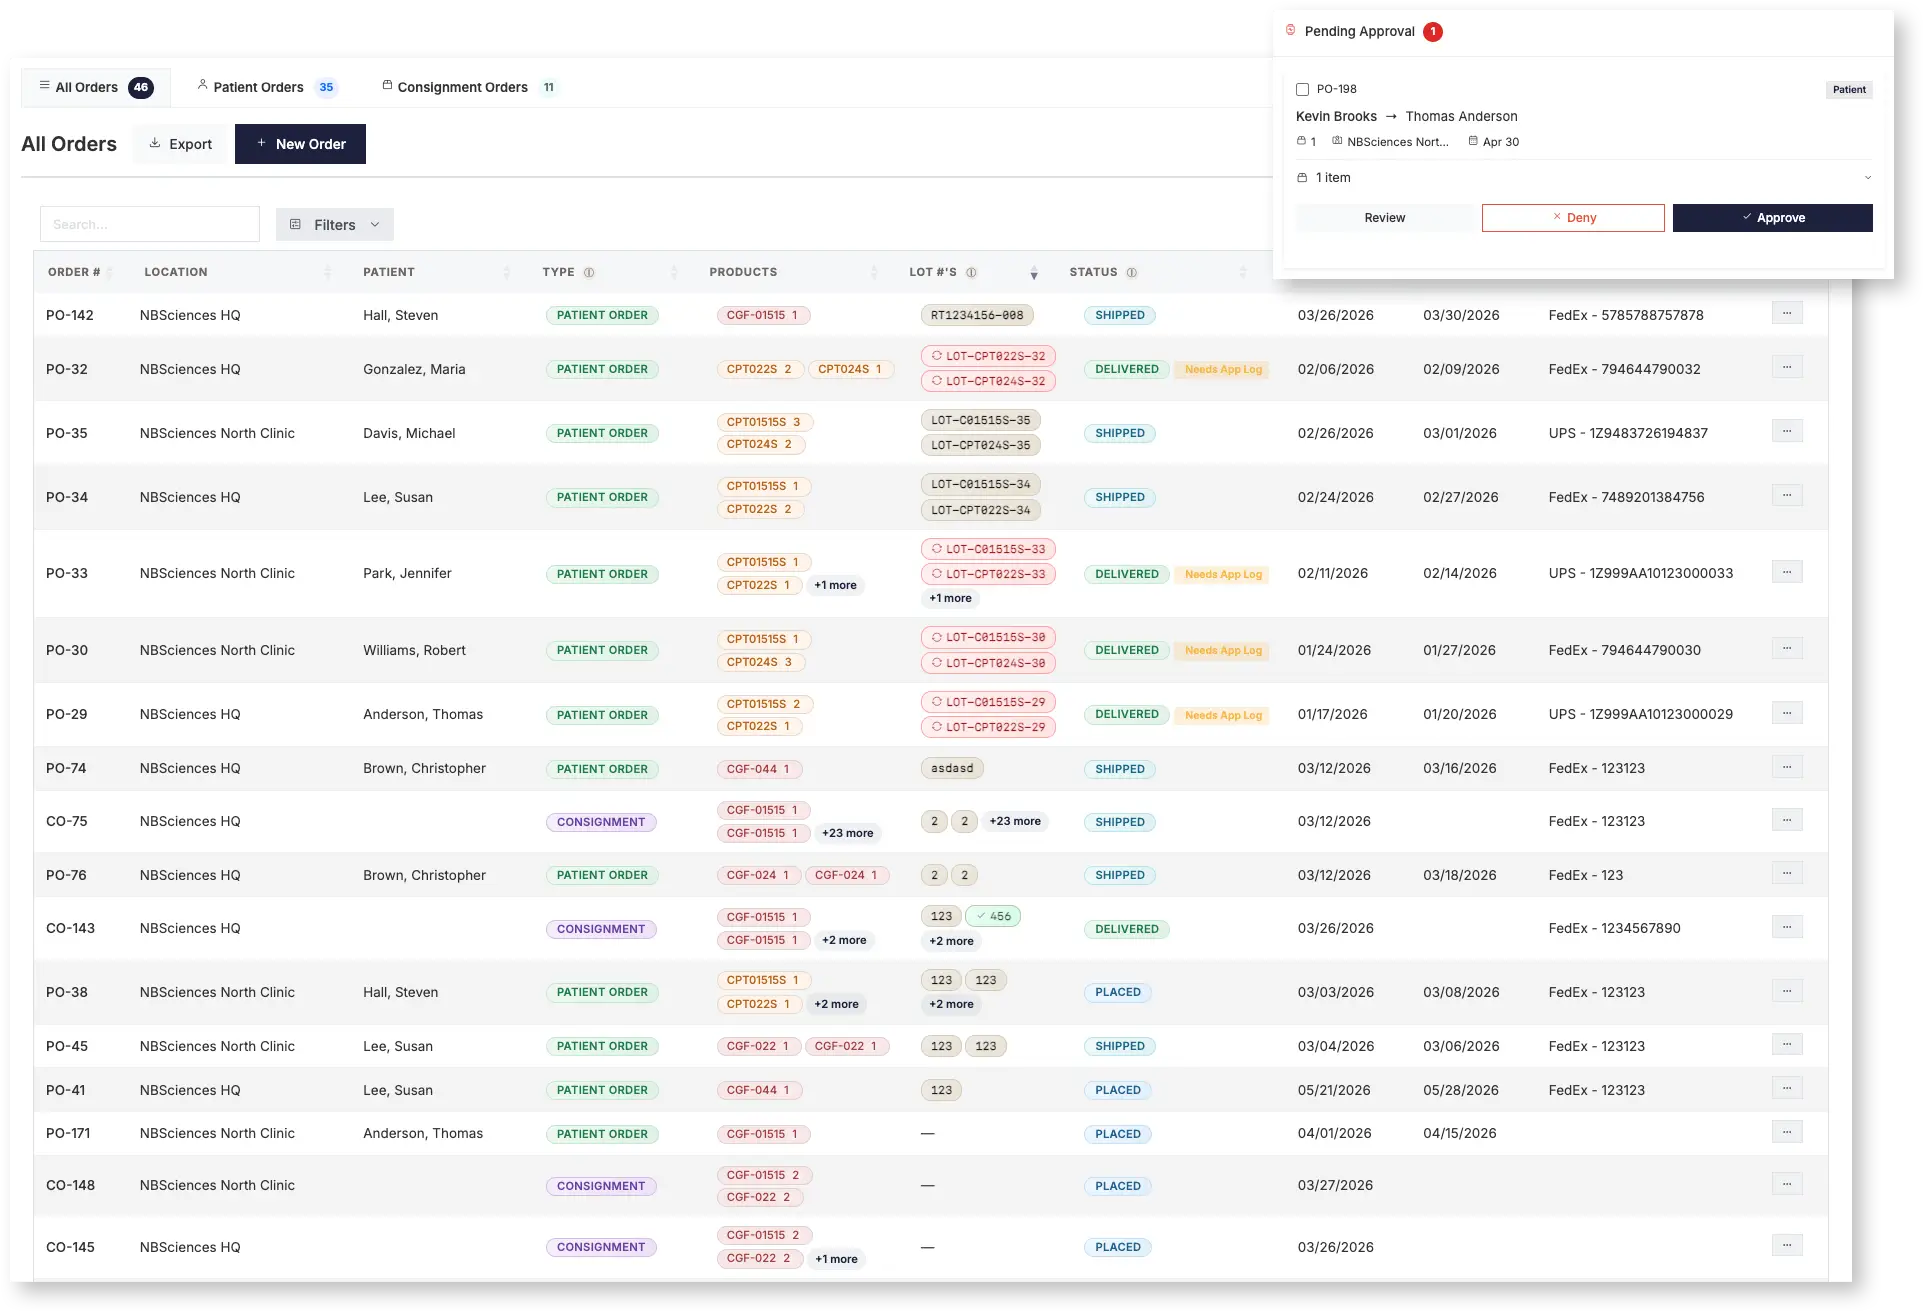This screenshot has height=1312, width=1924.
Task: Sort by the Location column
Action: (328, 273)
